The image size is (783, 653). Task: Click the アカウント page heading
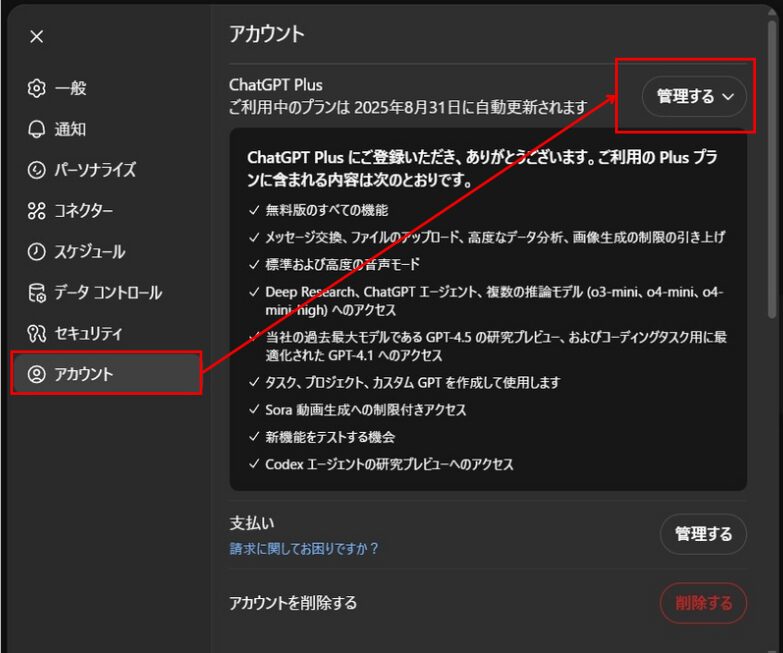pyautogui.click(x=267, y=34)
